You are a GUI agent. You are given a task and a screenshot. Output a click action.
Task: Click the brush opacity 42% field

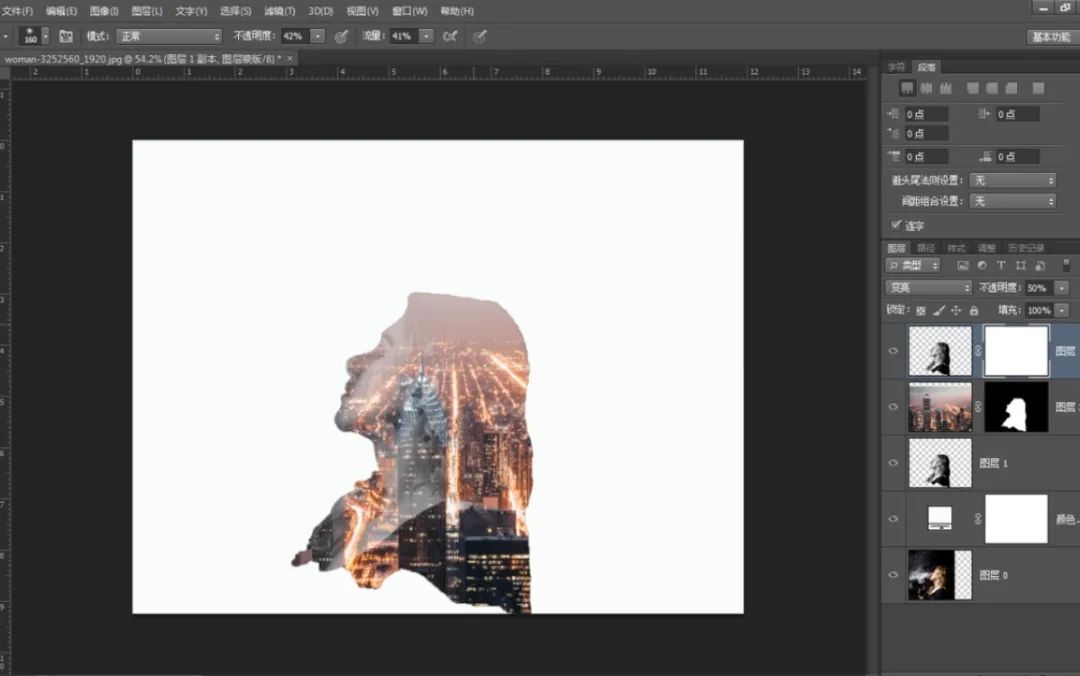(x=295, y=36)
